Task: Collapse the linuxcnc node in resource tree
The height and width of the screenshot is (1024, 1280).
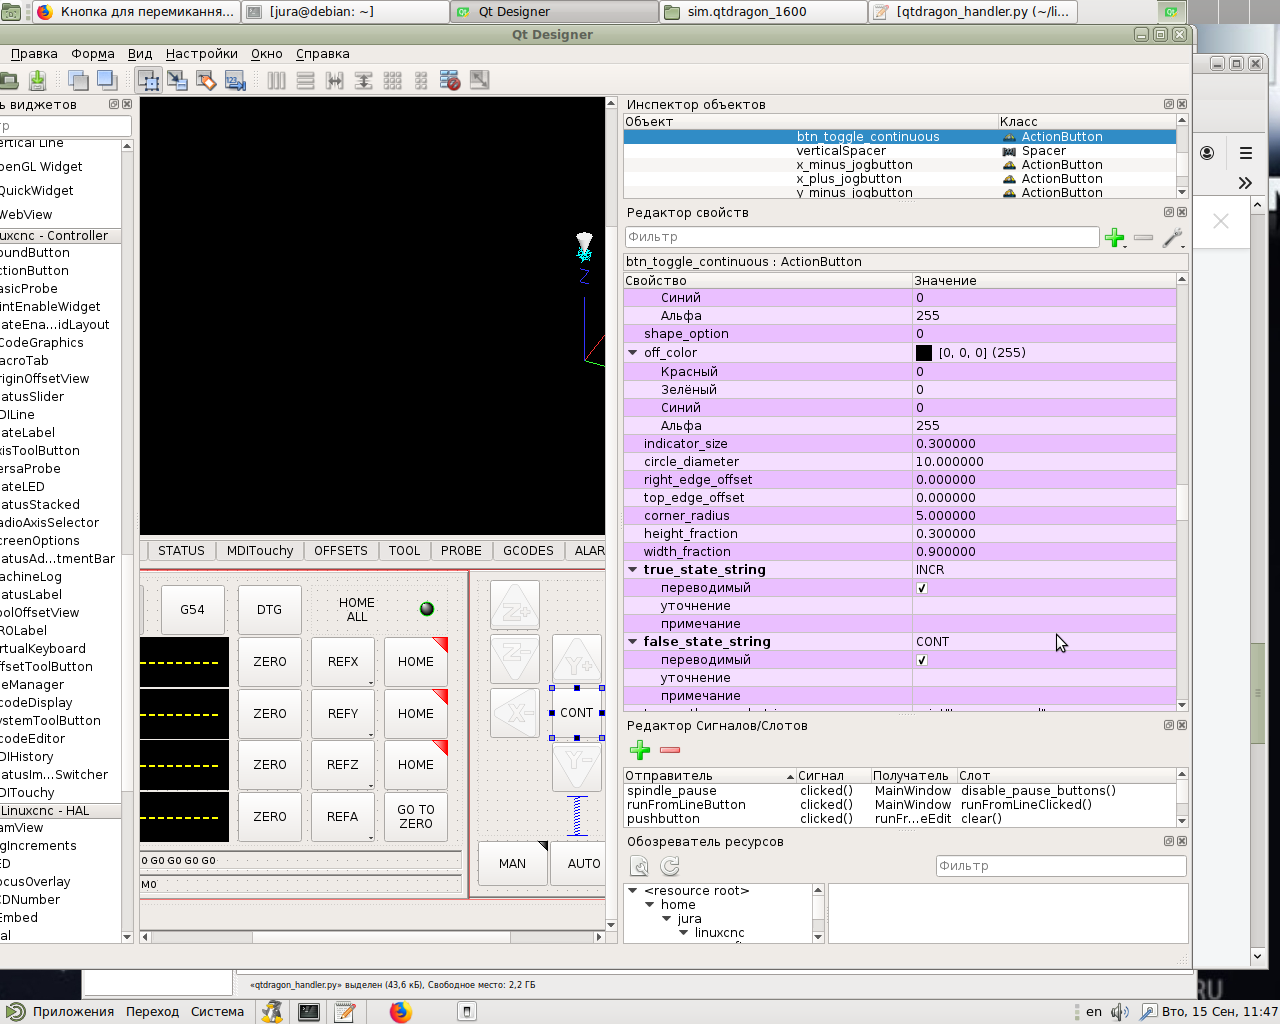Action: (684, 933)
